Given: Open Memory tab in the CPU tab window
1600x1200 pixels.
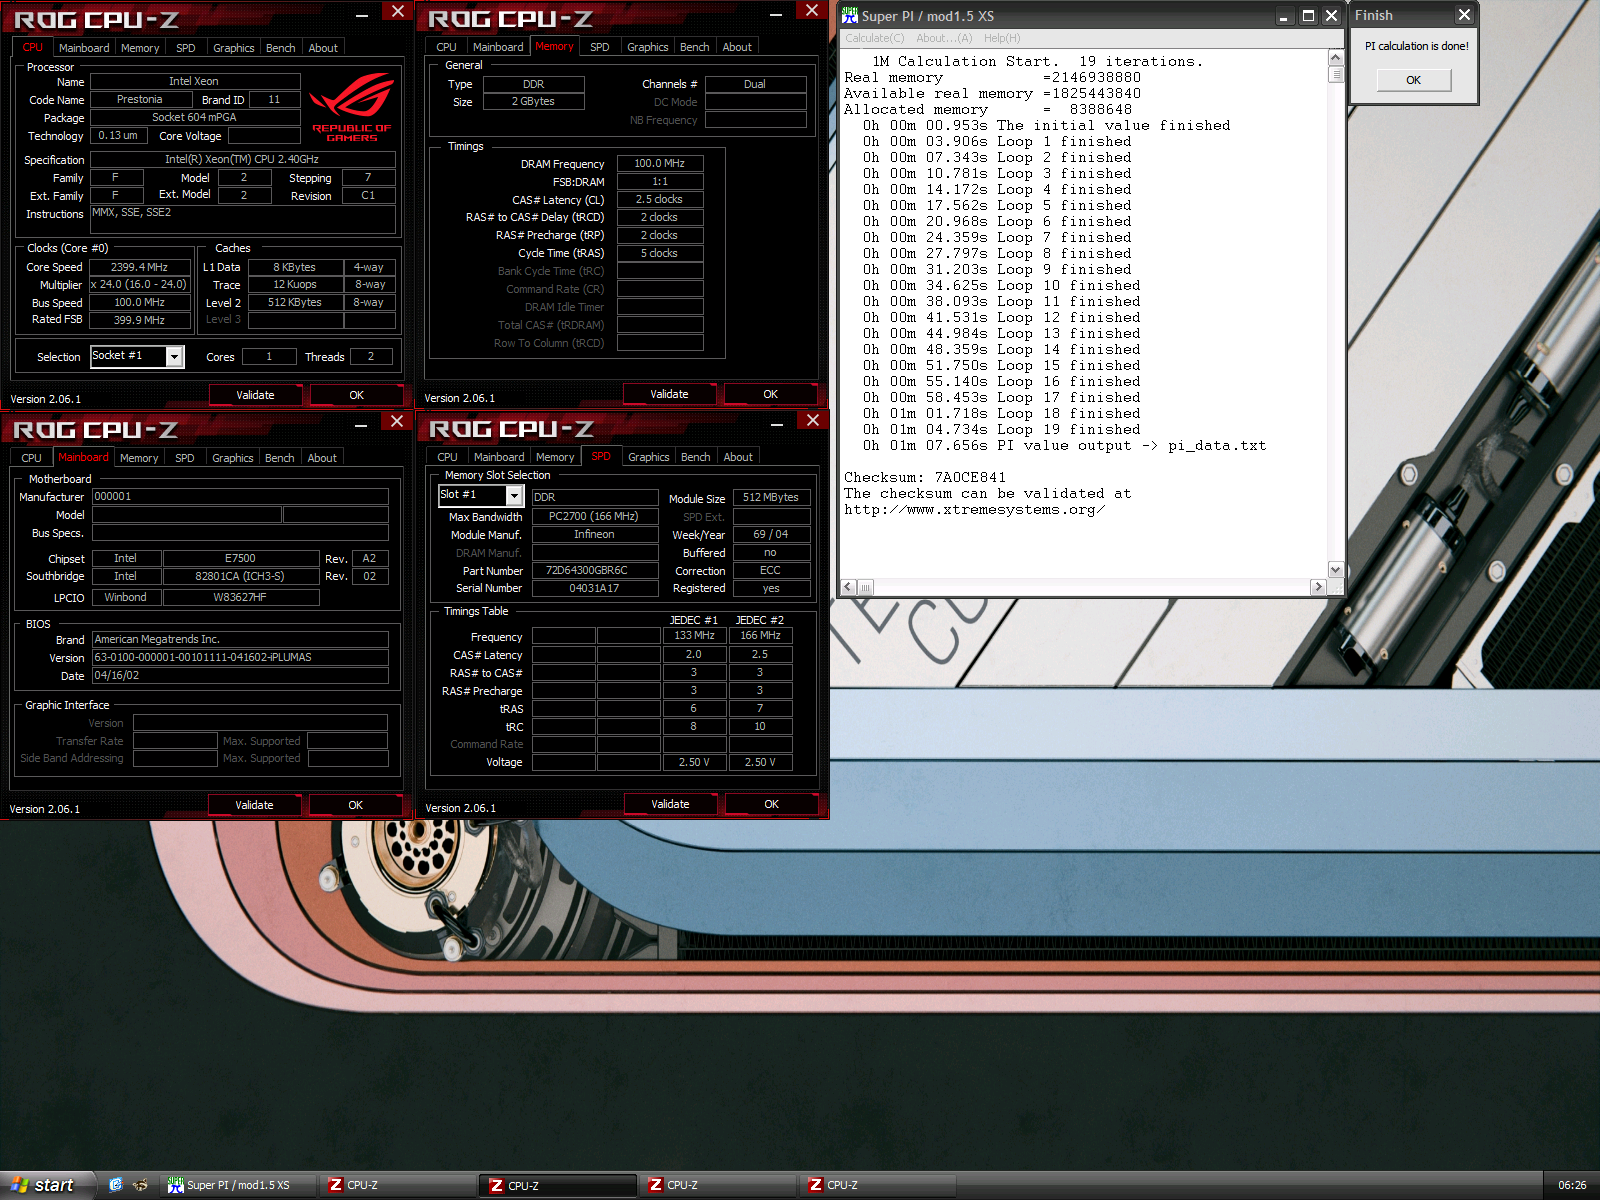Looking at the screenshot, I should click(140, 48).
